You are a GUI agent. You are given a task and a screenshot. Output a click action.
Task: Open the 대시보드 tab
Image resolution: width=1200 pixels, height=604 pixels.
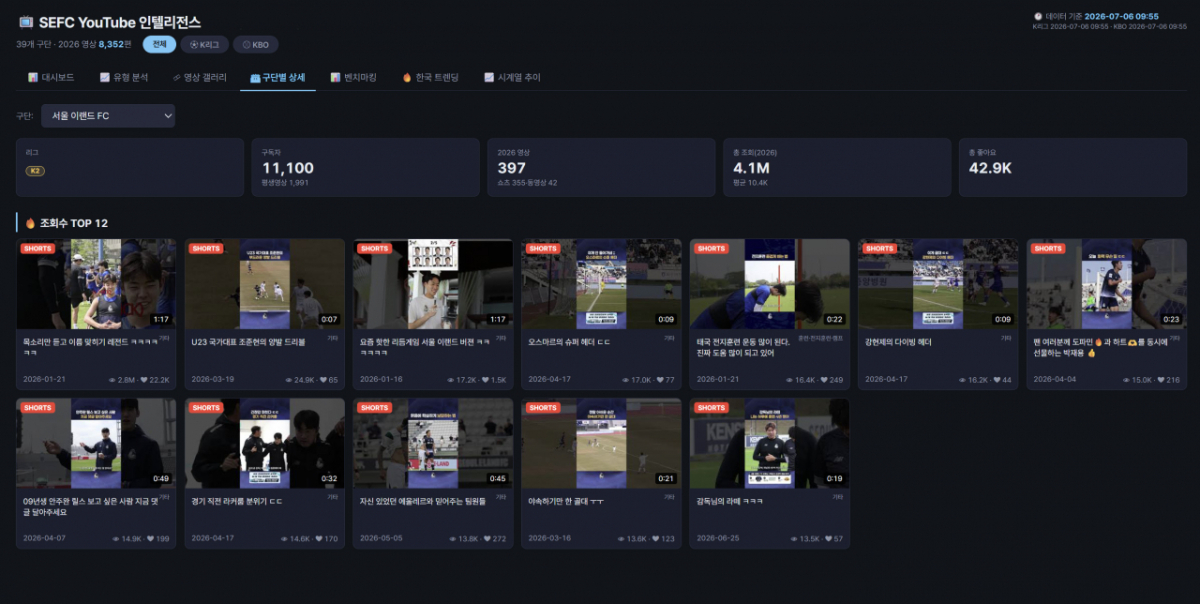point(51,77)
